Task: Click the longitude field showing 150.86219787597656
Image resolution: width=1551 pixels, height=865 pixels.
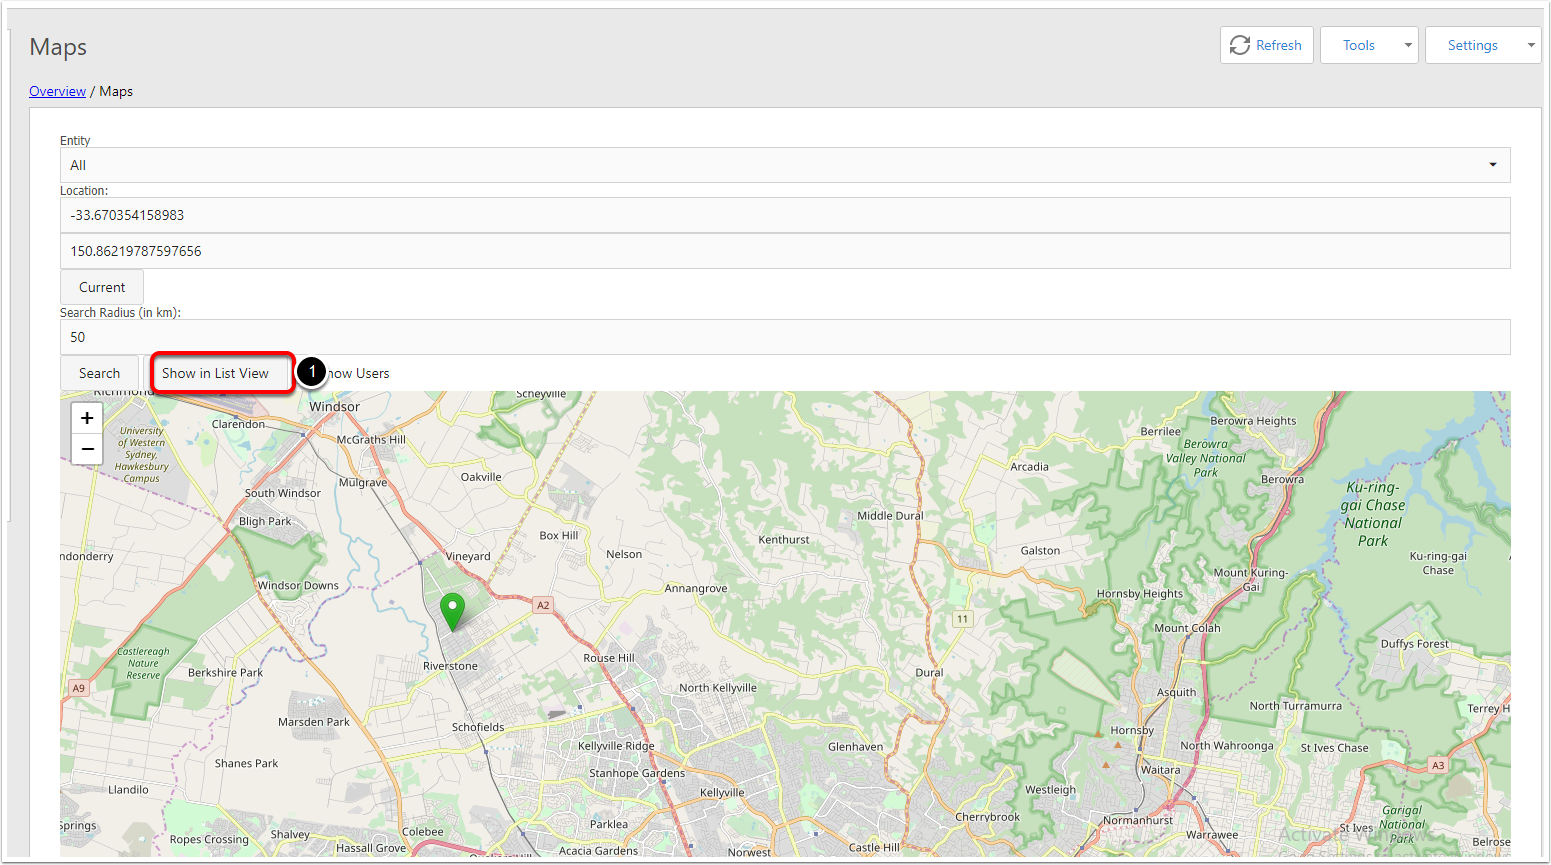Action: 785,251
